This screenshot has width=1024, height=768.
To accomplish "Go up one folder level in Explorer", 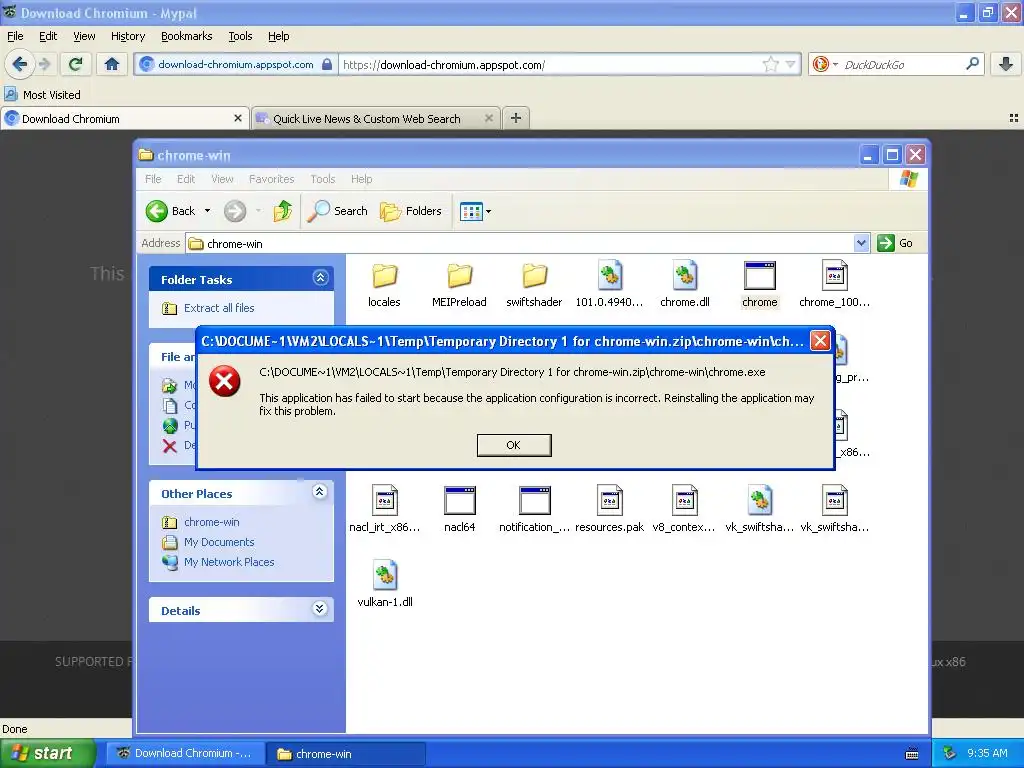I will (283, 211).
